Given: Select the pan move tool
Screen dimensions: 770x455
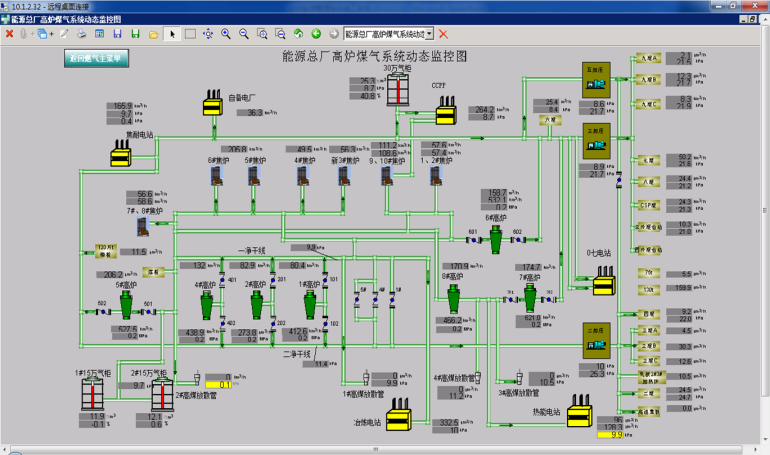Looking at the screenshot, I should pyautogui.click(x=208, y=33).
